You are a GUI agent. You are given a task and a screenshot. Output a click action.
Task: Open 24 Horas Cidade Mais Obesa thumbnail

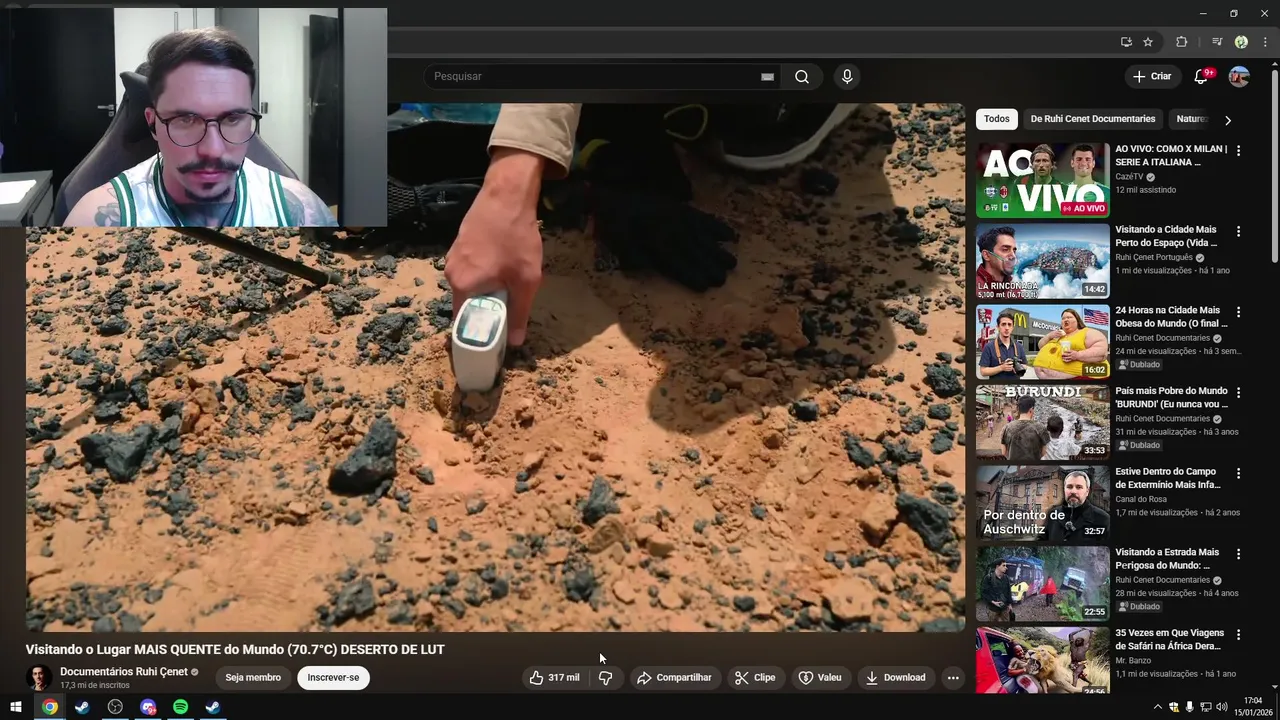(1043, 342)
